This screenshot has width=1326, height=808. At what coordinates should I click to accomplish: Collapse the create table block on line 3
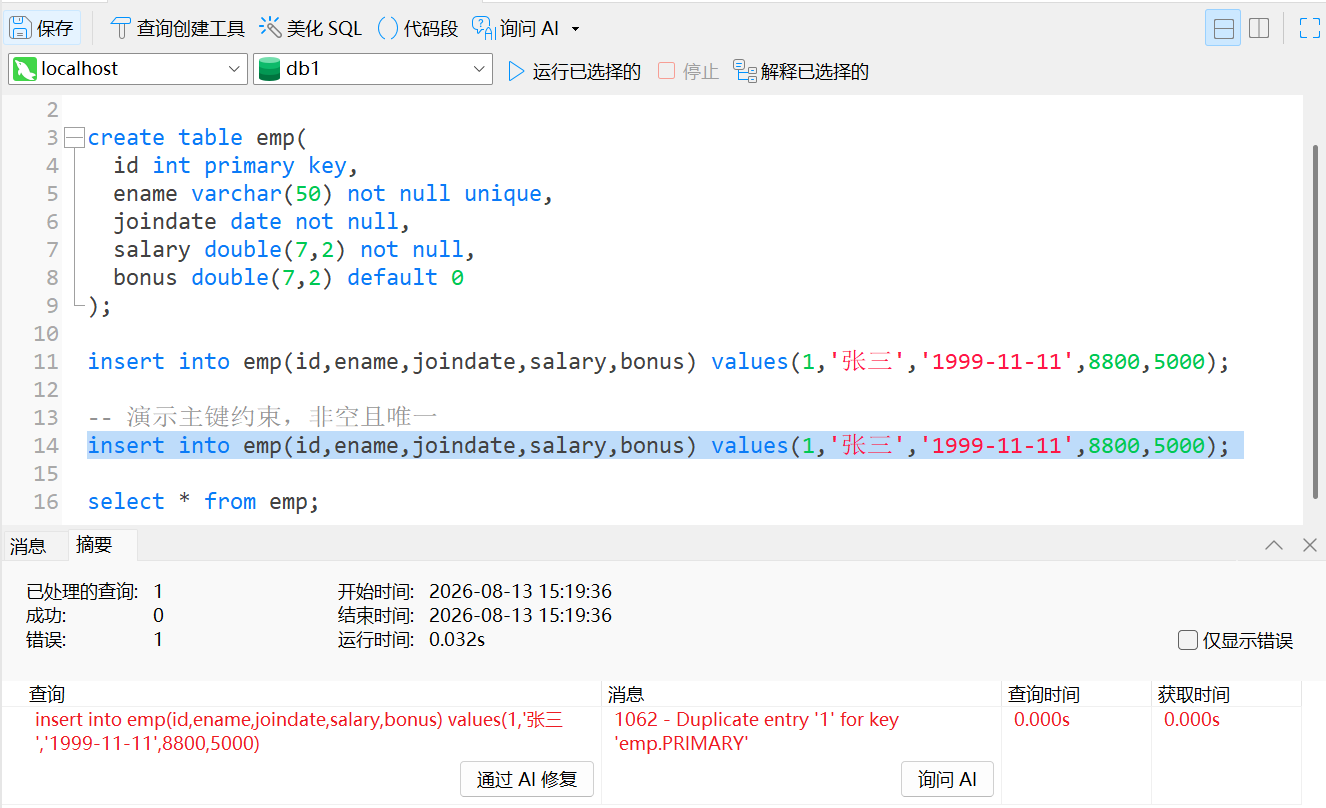pos(73,138)
